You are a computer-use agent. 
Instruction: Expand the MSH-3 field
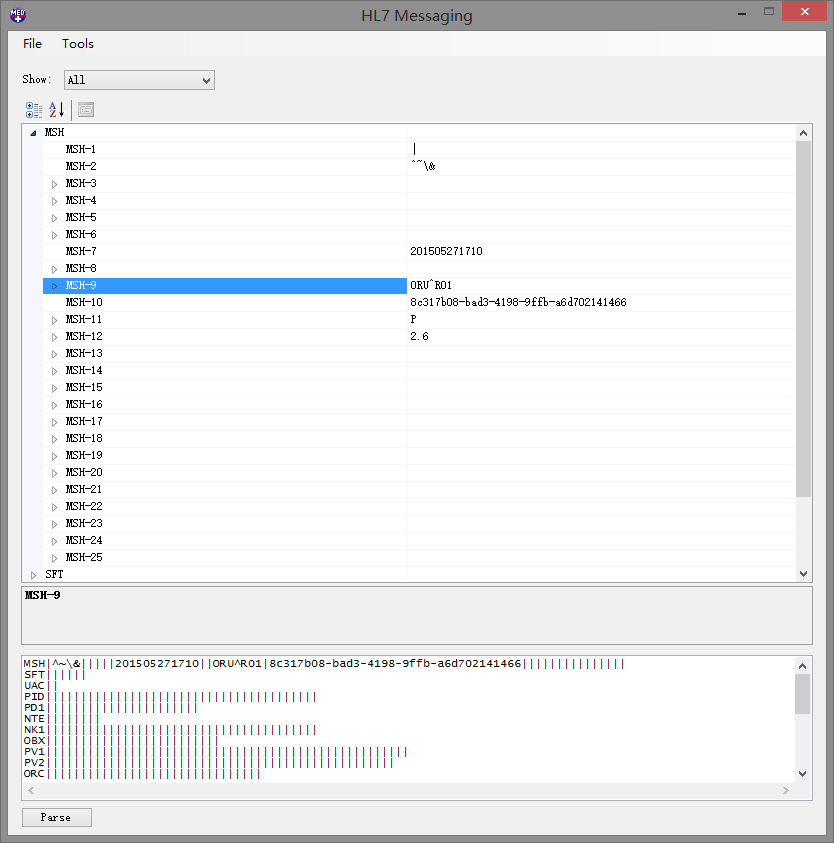click(x=55, y=184)
